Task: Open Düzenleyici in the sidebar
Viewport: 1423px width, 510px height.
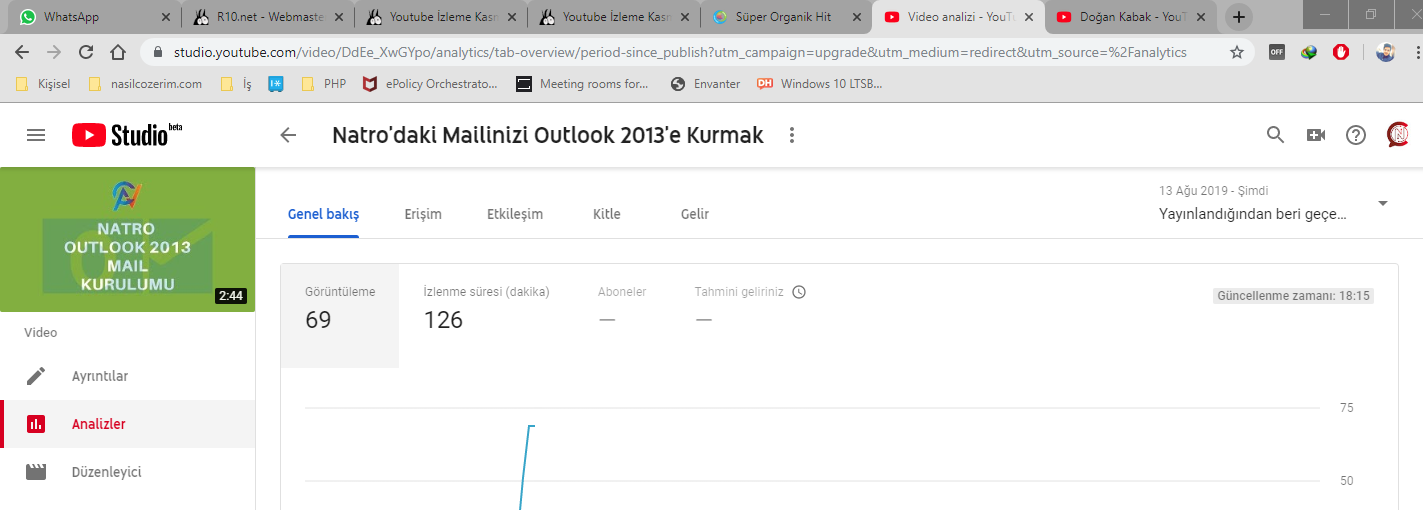Action: (x=127, y=472)
